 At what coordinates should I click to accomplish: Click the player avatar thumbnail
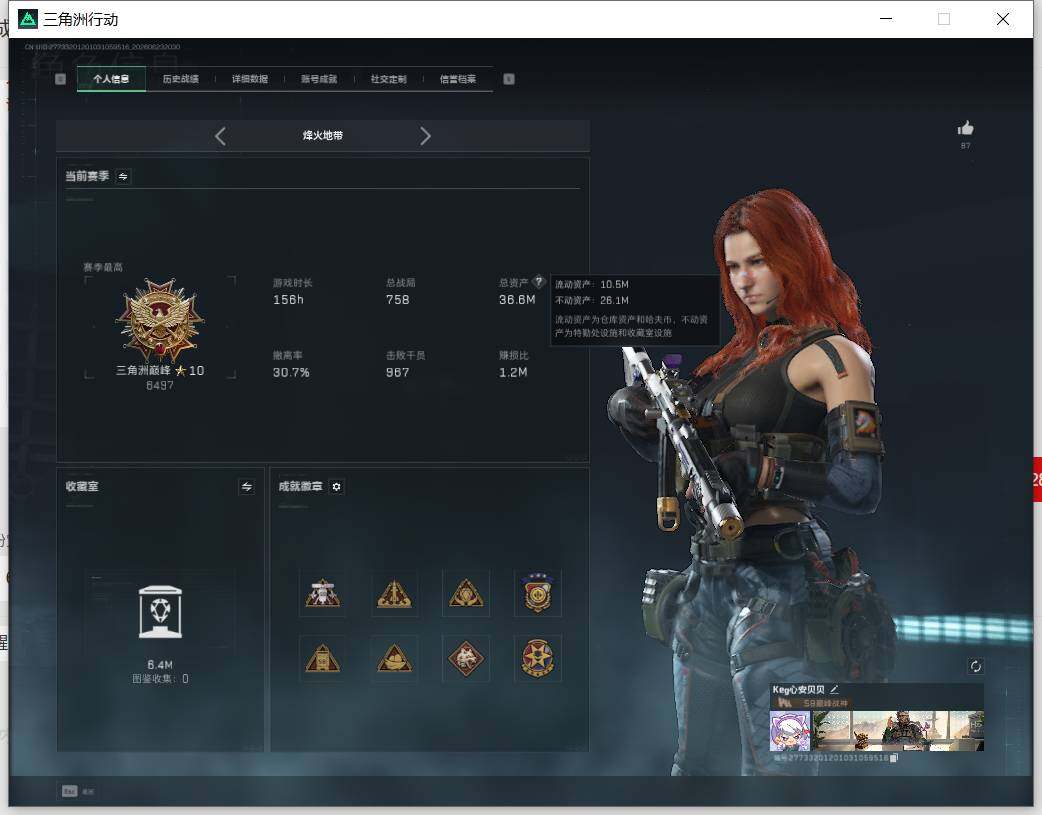tap(790, 731)
